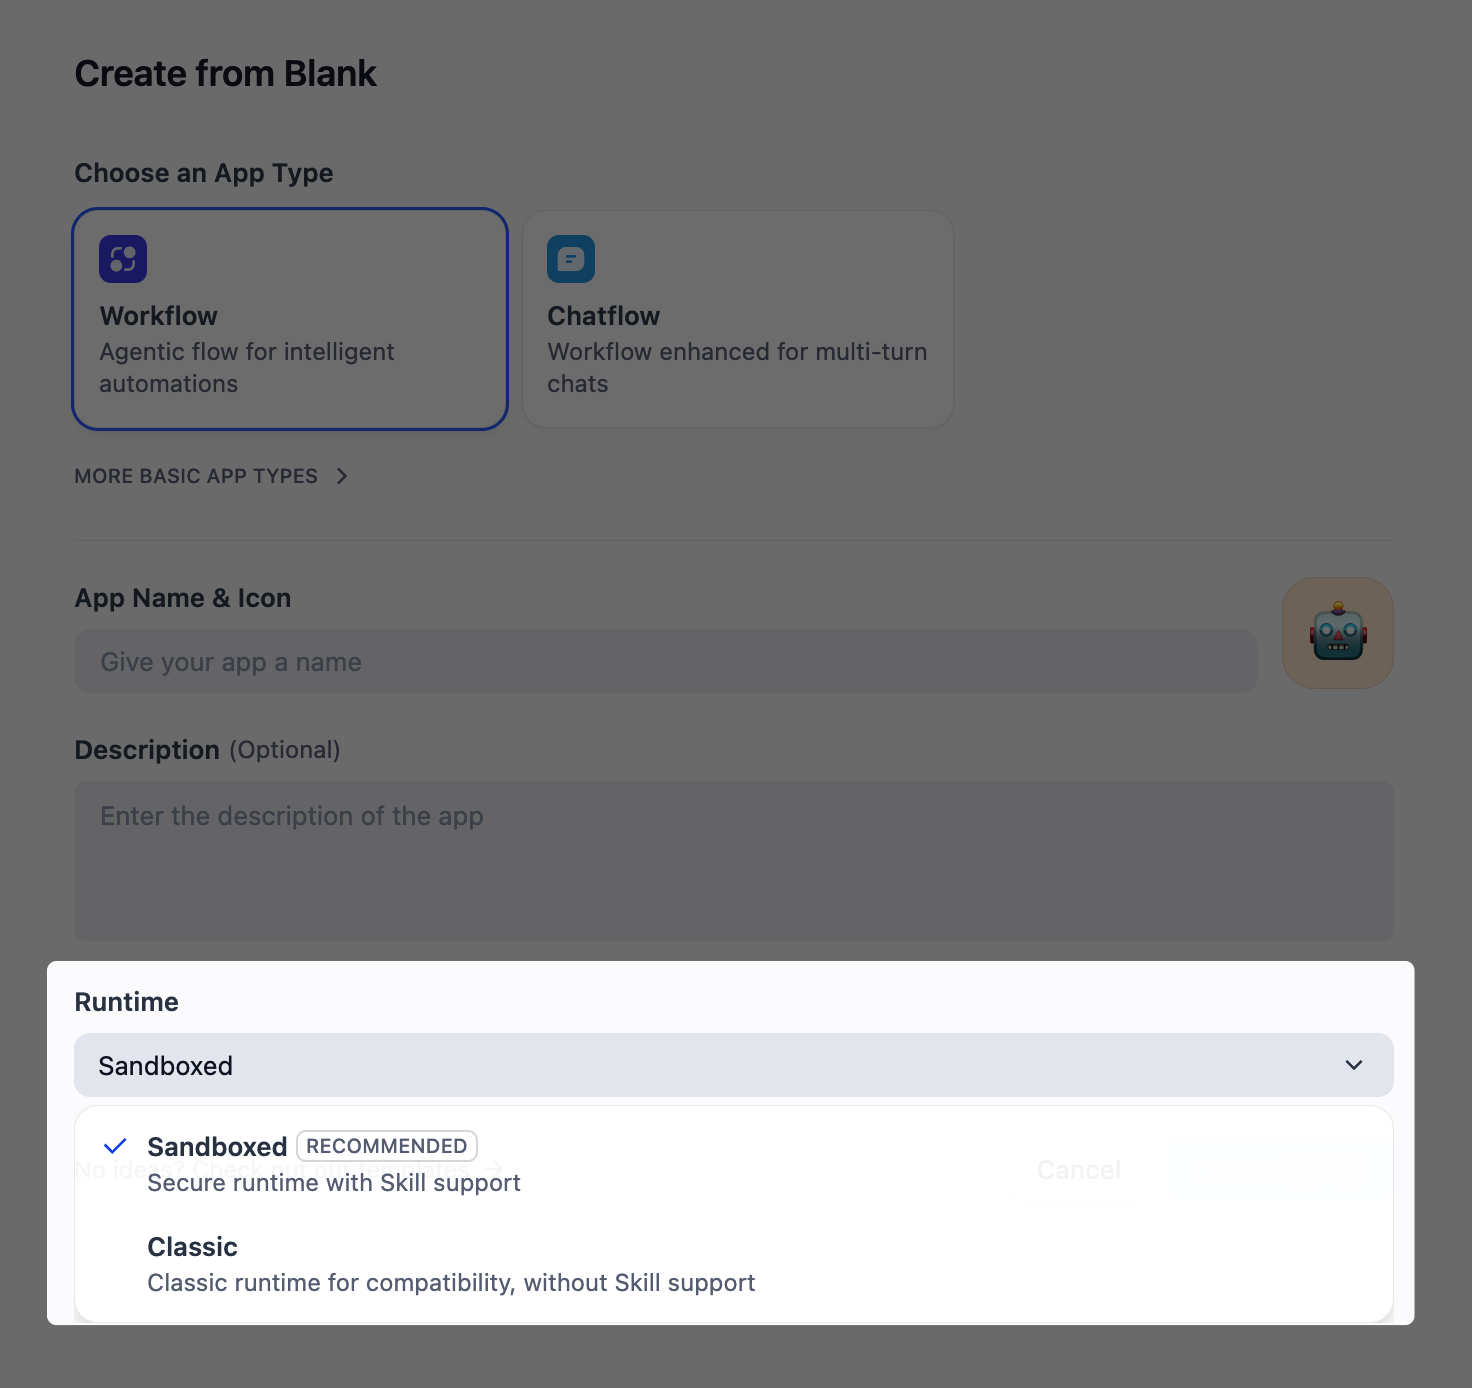Click the Chatflow app type icon
Viewport: 1472px width, 1388px height.
[x=571, y=258]
